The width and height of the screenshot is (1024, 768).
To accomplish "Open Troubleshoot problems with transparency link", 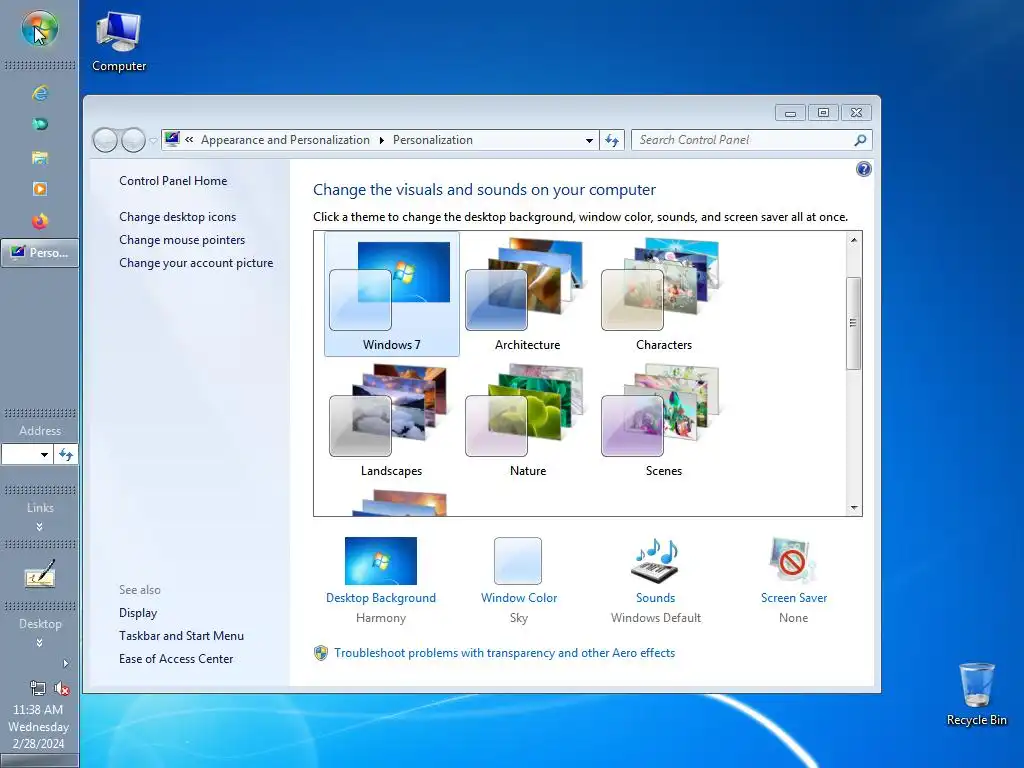I will (504, 653).
